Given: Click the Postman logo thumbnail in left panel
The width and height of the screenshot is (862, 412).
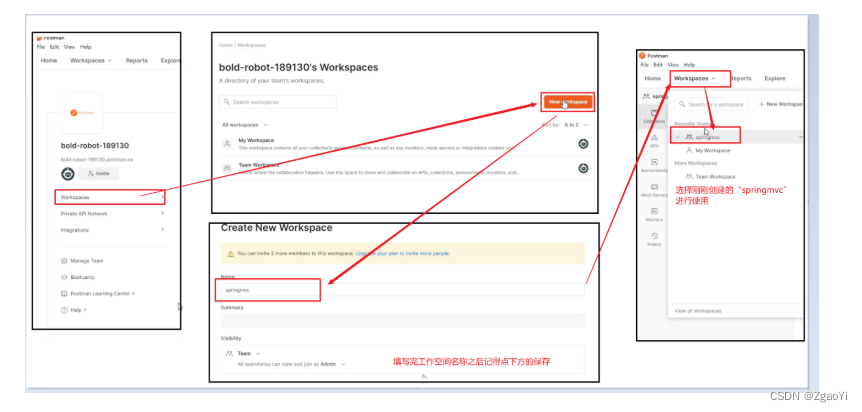Looking at the screenshot, I should [81, 113].
